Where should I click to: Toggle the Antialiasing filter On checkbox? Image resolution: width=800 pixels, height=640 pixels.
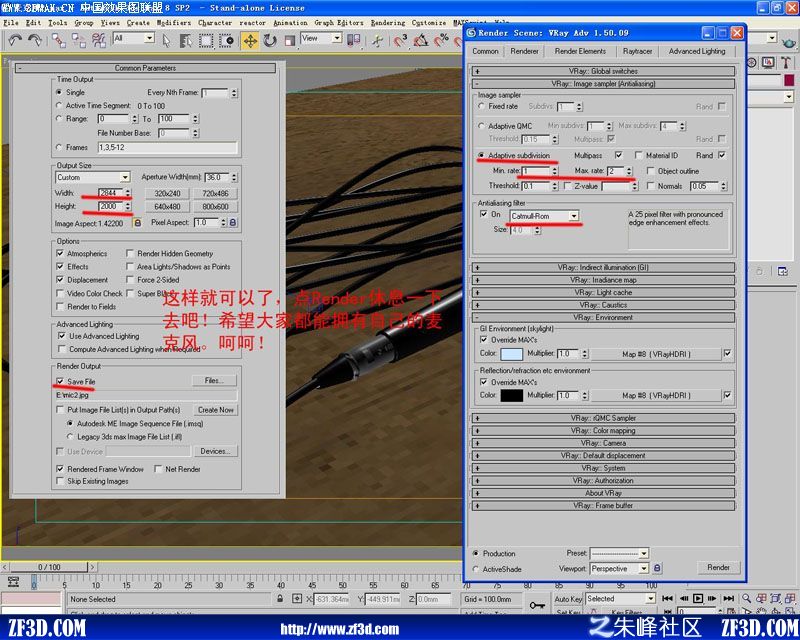point(484,214)
